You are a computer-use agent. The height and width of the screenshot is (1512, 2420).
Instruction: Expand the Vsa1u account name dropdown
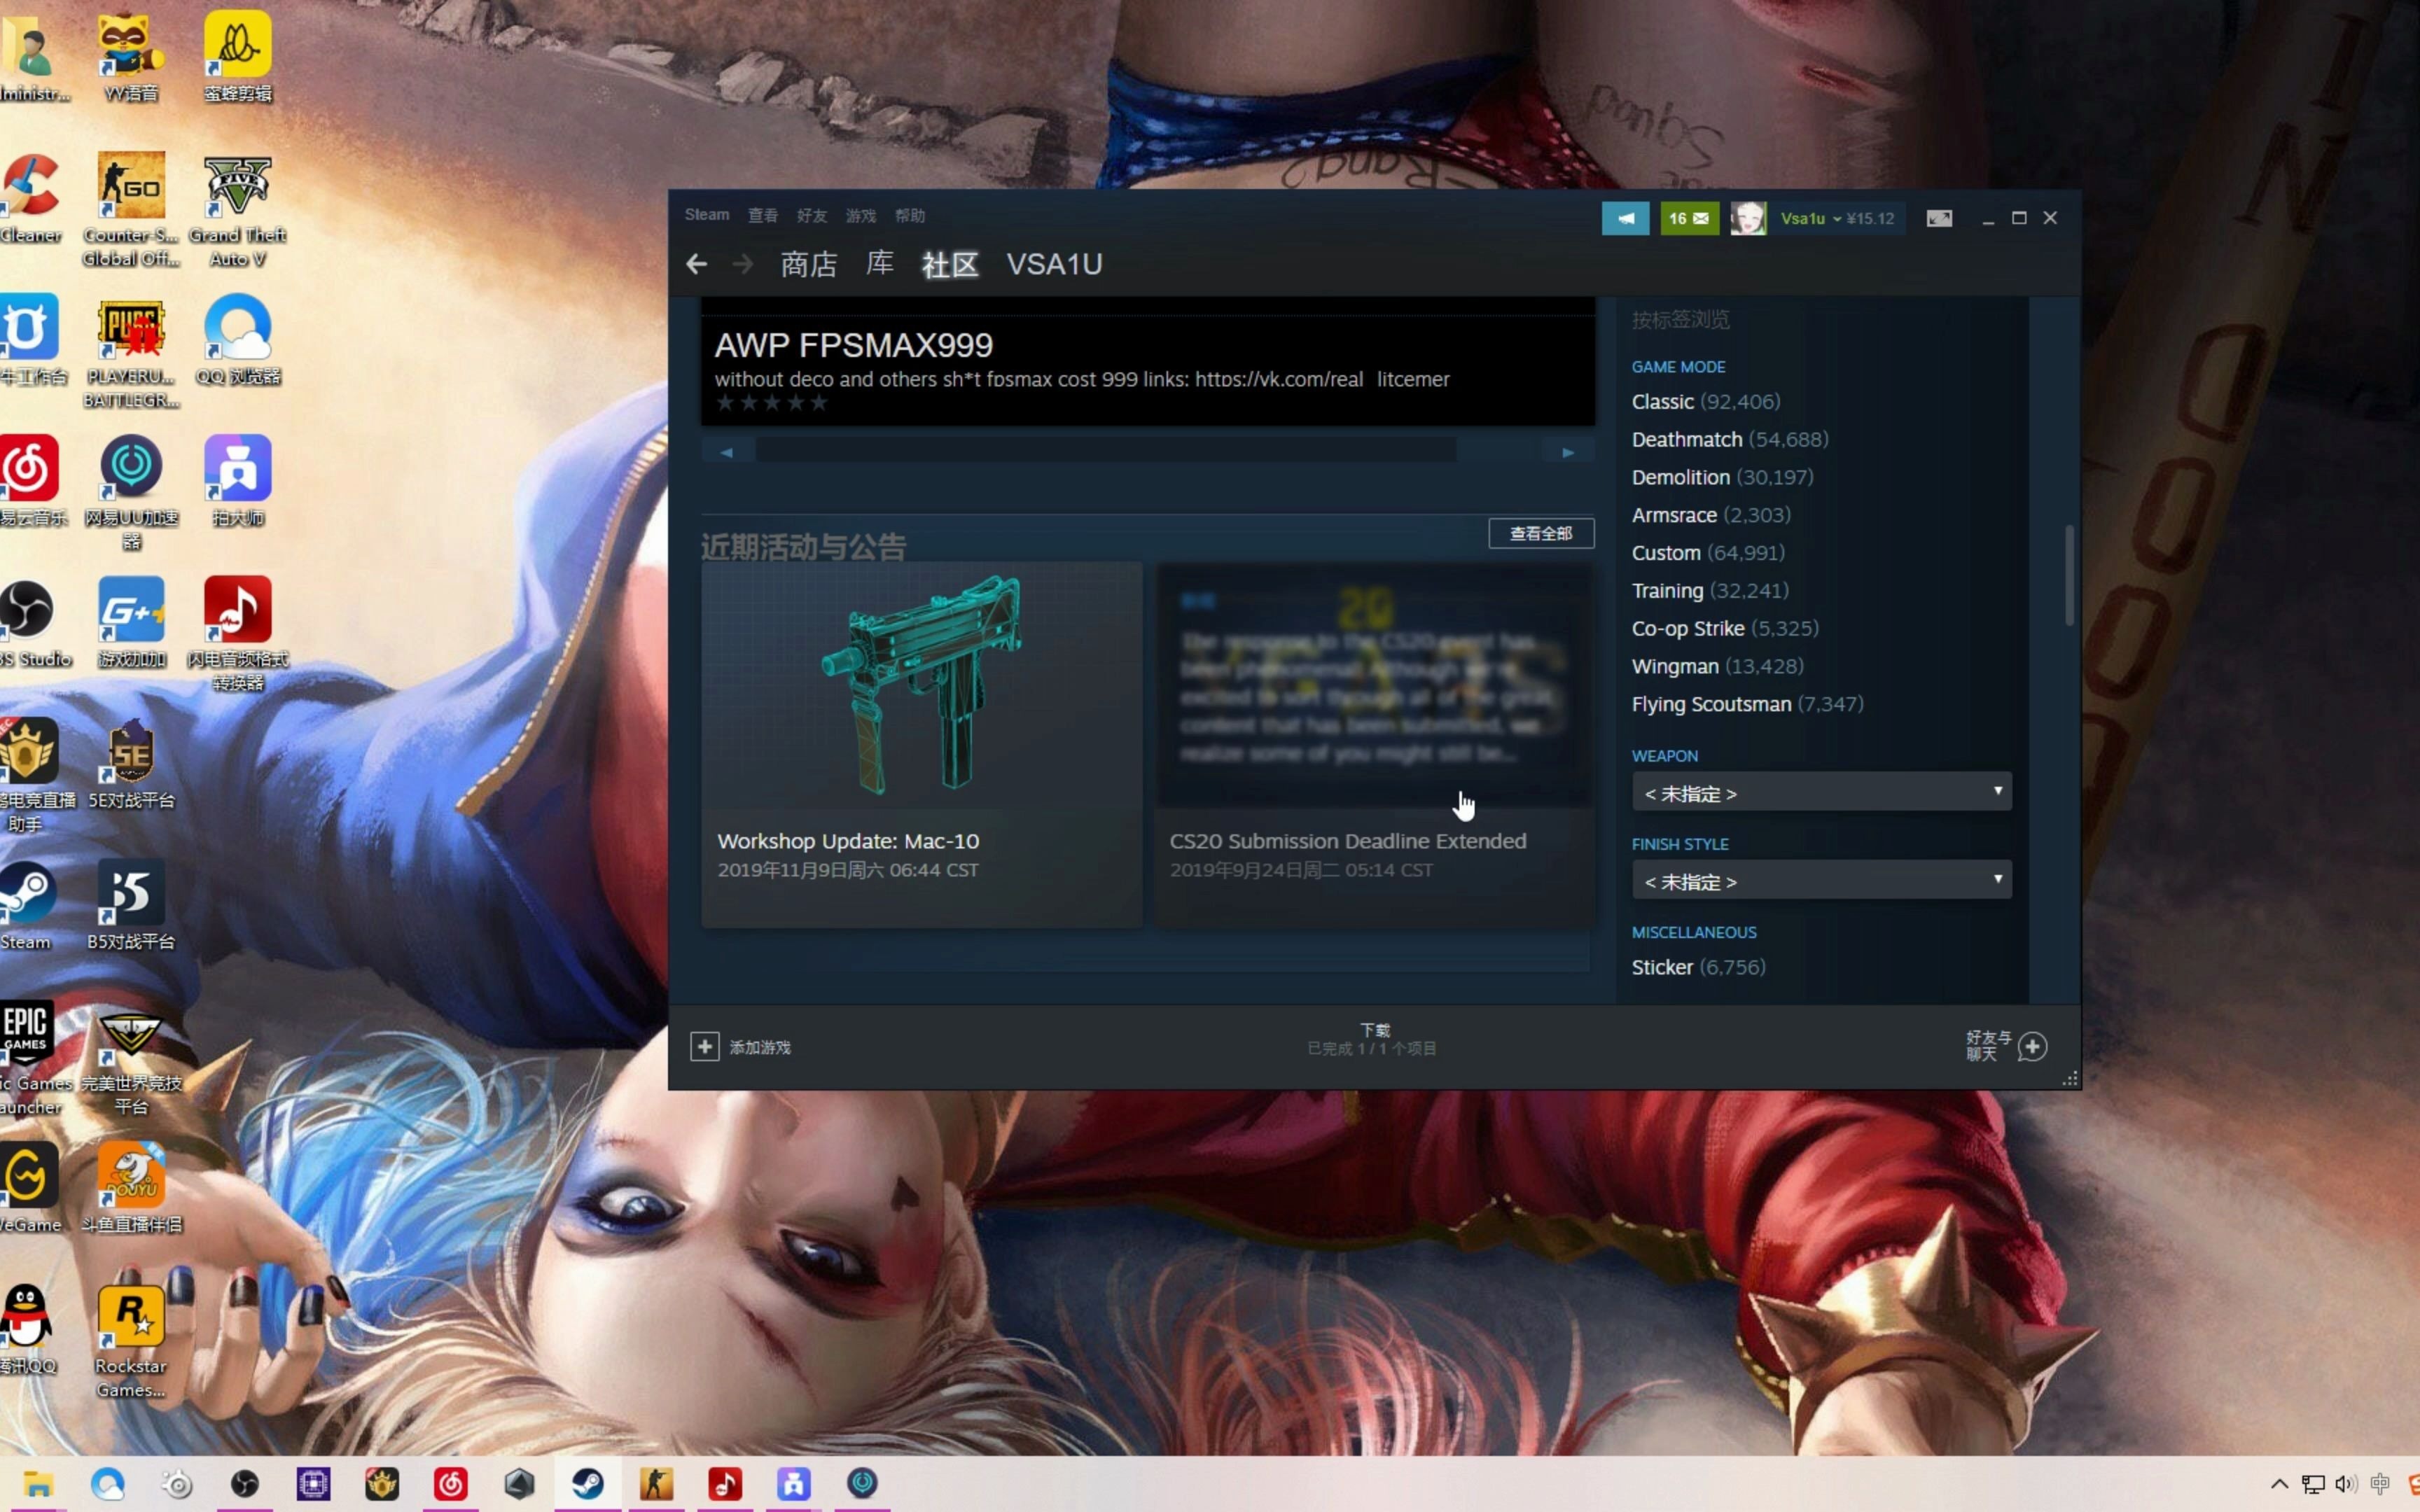(1811, 218)
